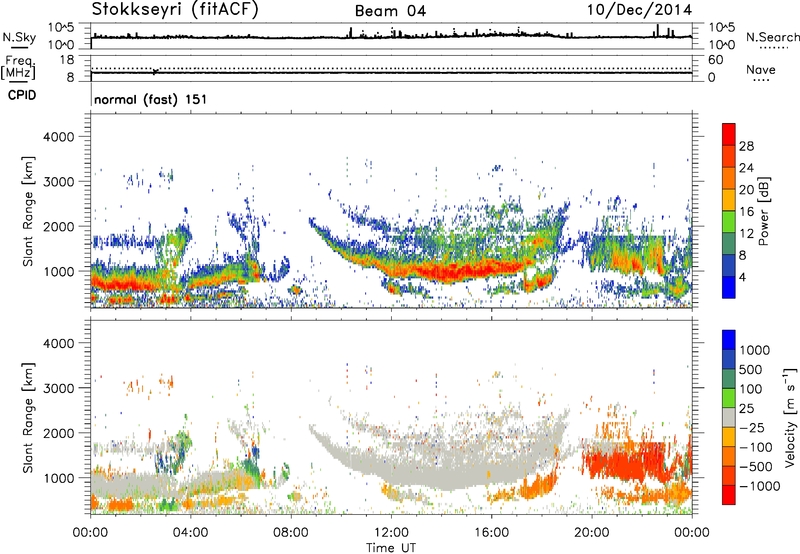Click the "60" tick on the right Nave axis

[x=715, y=60]
